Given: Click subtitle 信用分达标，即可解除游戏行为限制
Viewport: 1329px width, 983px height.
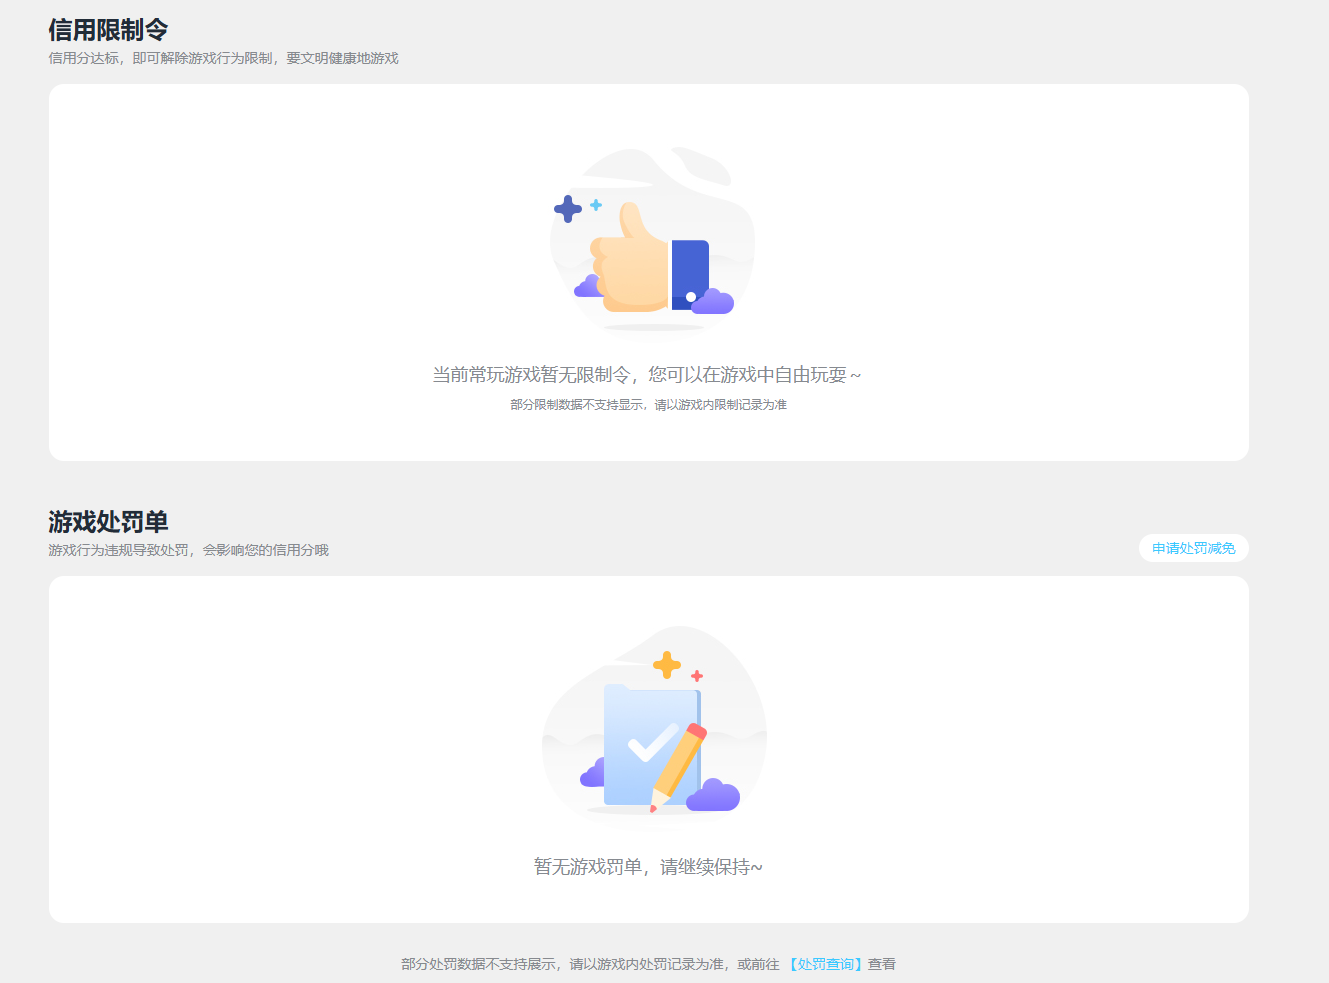Looking at the screenshot, I should tap(160, 58).
